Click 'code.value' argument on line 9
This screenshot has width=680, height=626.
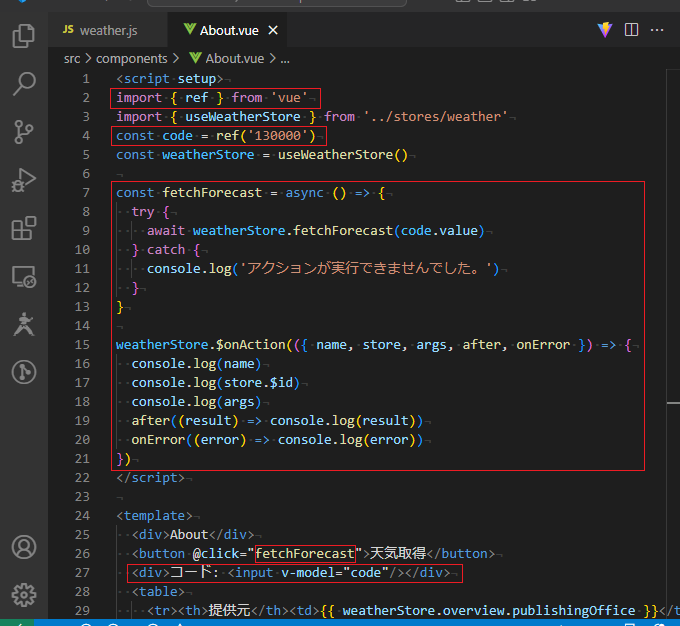coord(439,230)
